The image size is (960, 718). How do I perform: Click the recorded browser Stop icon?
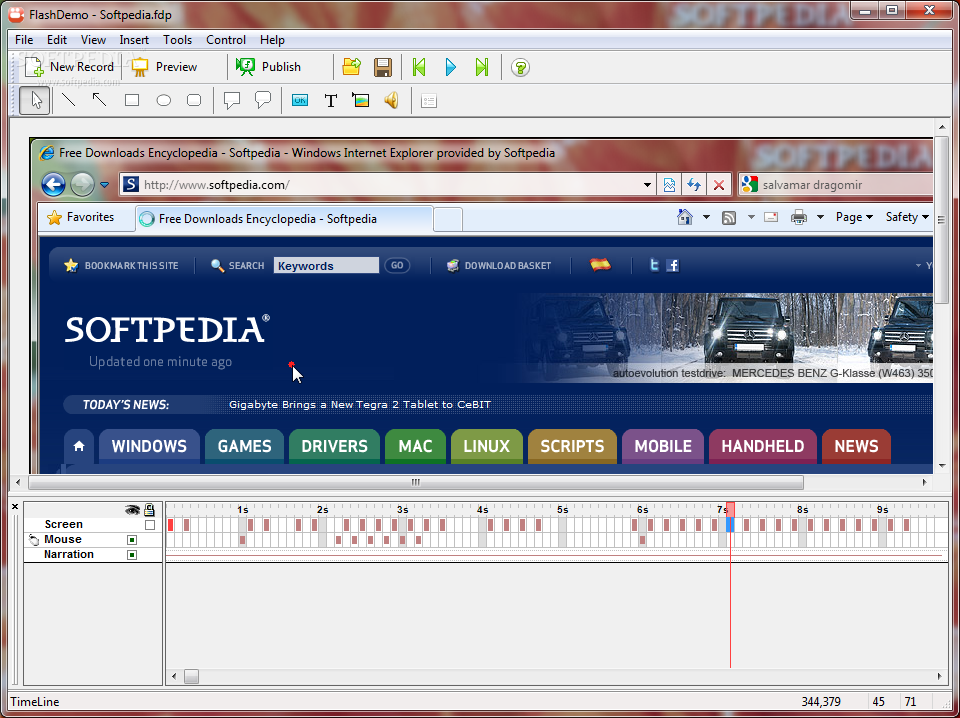tap(719, 185)
